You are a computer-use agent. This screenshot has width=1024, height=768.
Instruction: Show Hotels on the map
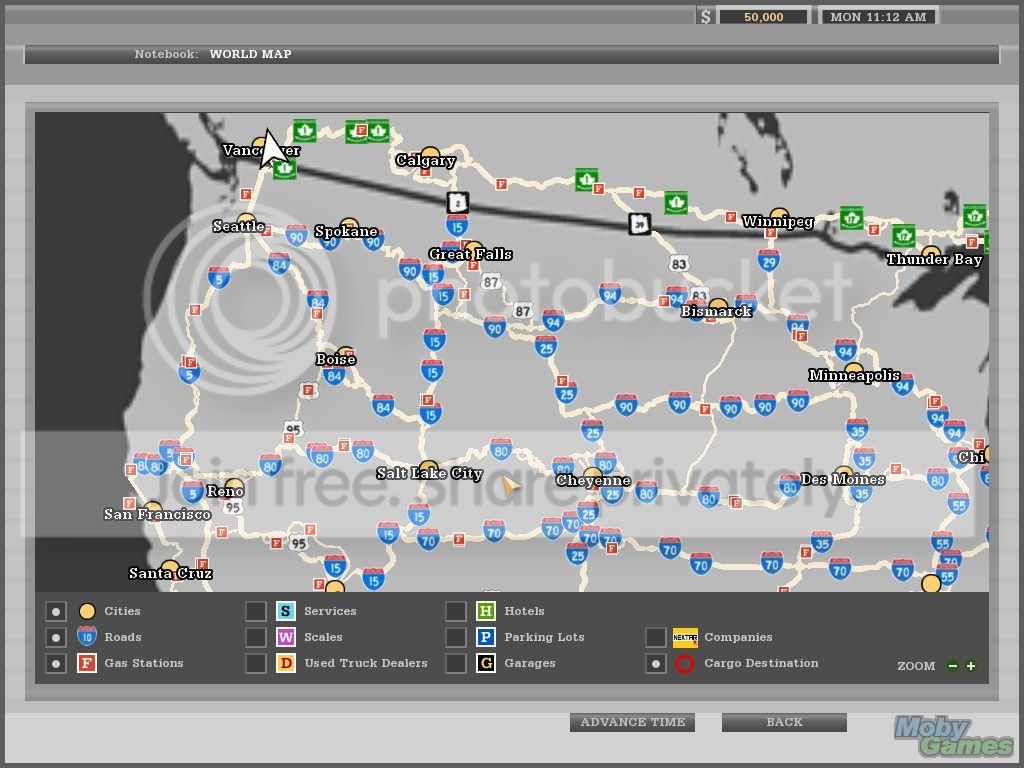coord(456,612)
